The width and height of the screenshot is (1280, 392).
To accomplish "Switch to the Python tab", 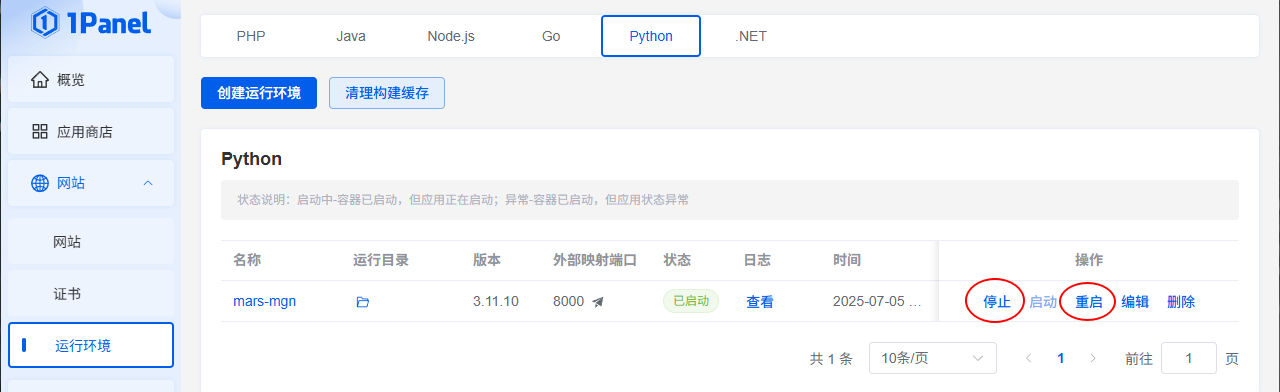I will click(x=651, y=36).
